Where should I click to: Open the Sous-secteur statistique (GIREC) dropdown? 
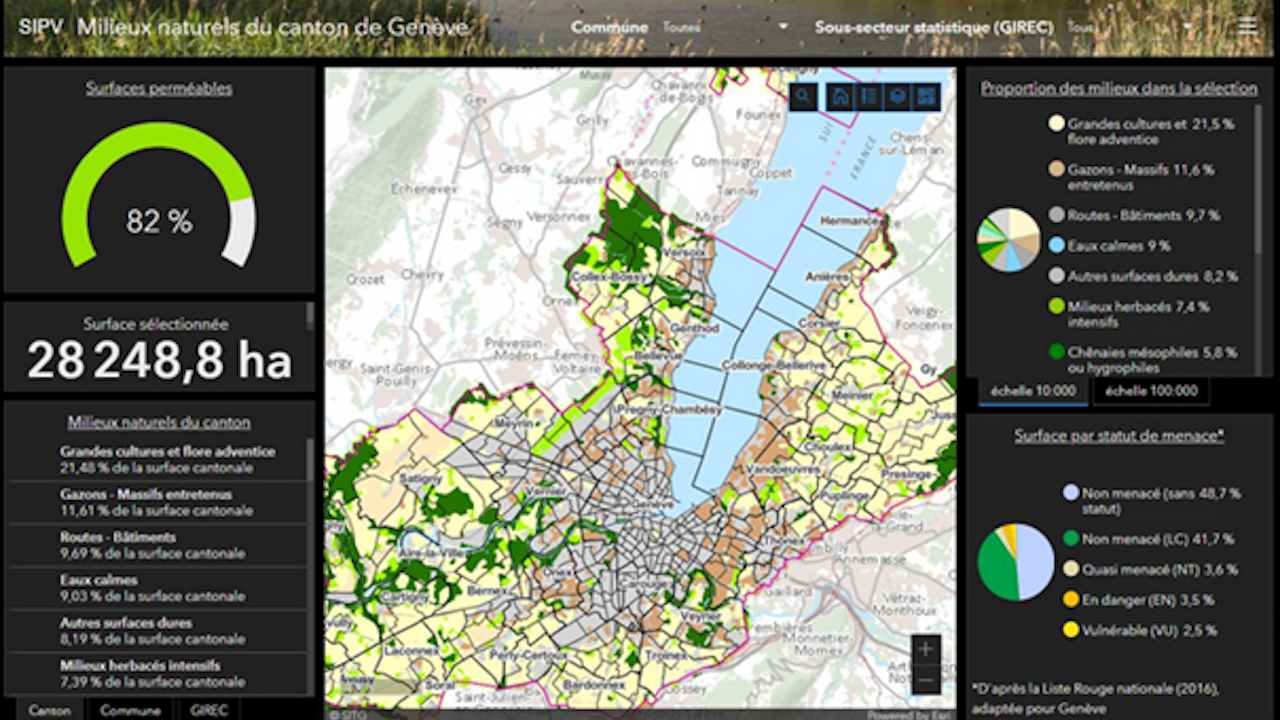[x=1131, y=27]
